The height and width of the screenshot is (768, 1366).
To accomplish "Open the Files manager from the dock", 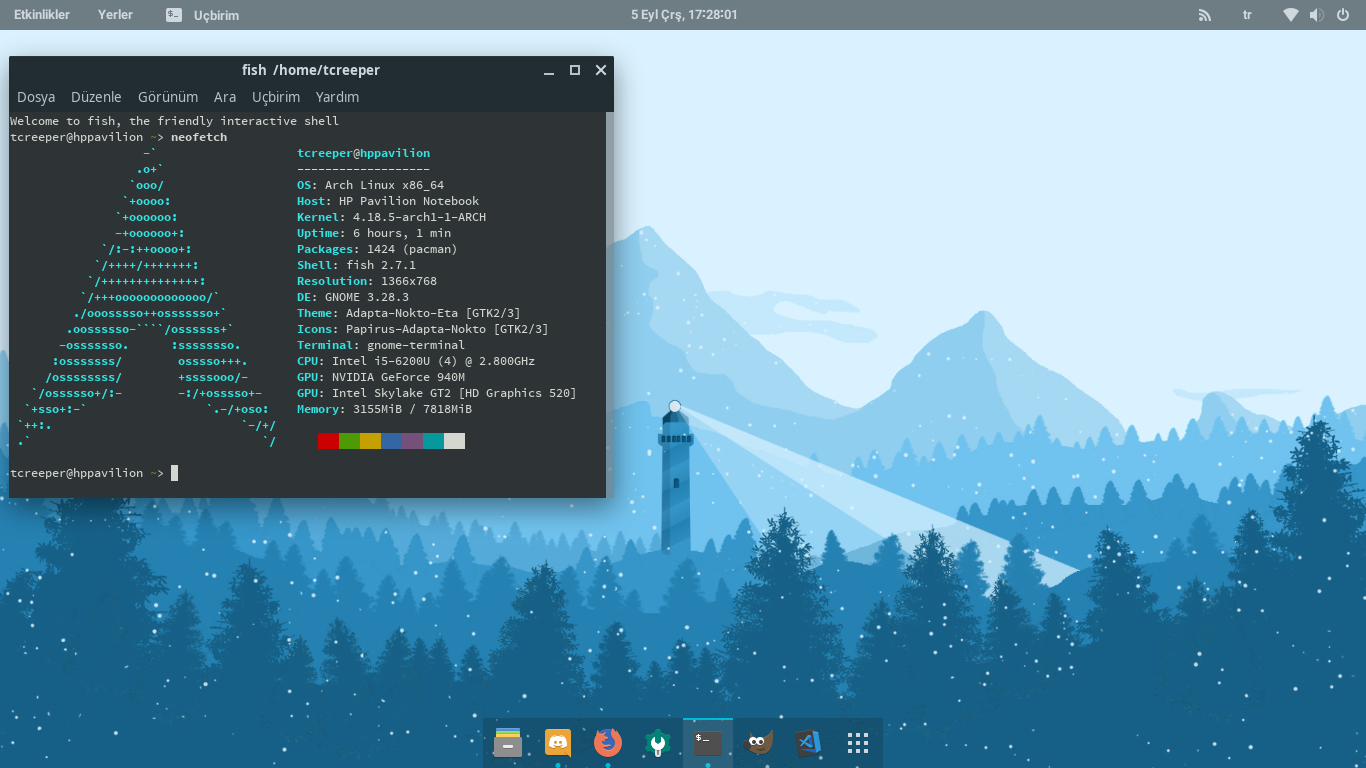I will [x=508, y=742].
